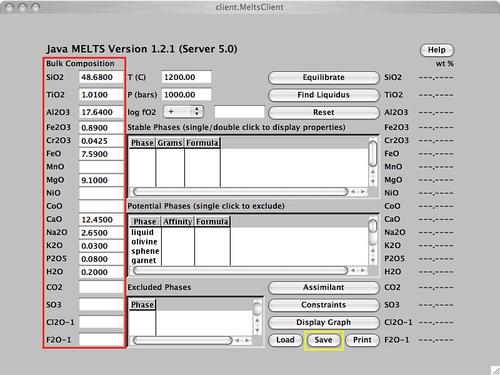
Task: Open the Assimilant dialog
Action: [x=323, y=287]
